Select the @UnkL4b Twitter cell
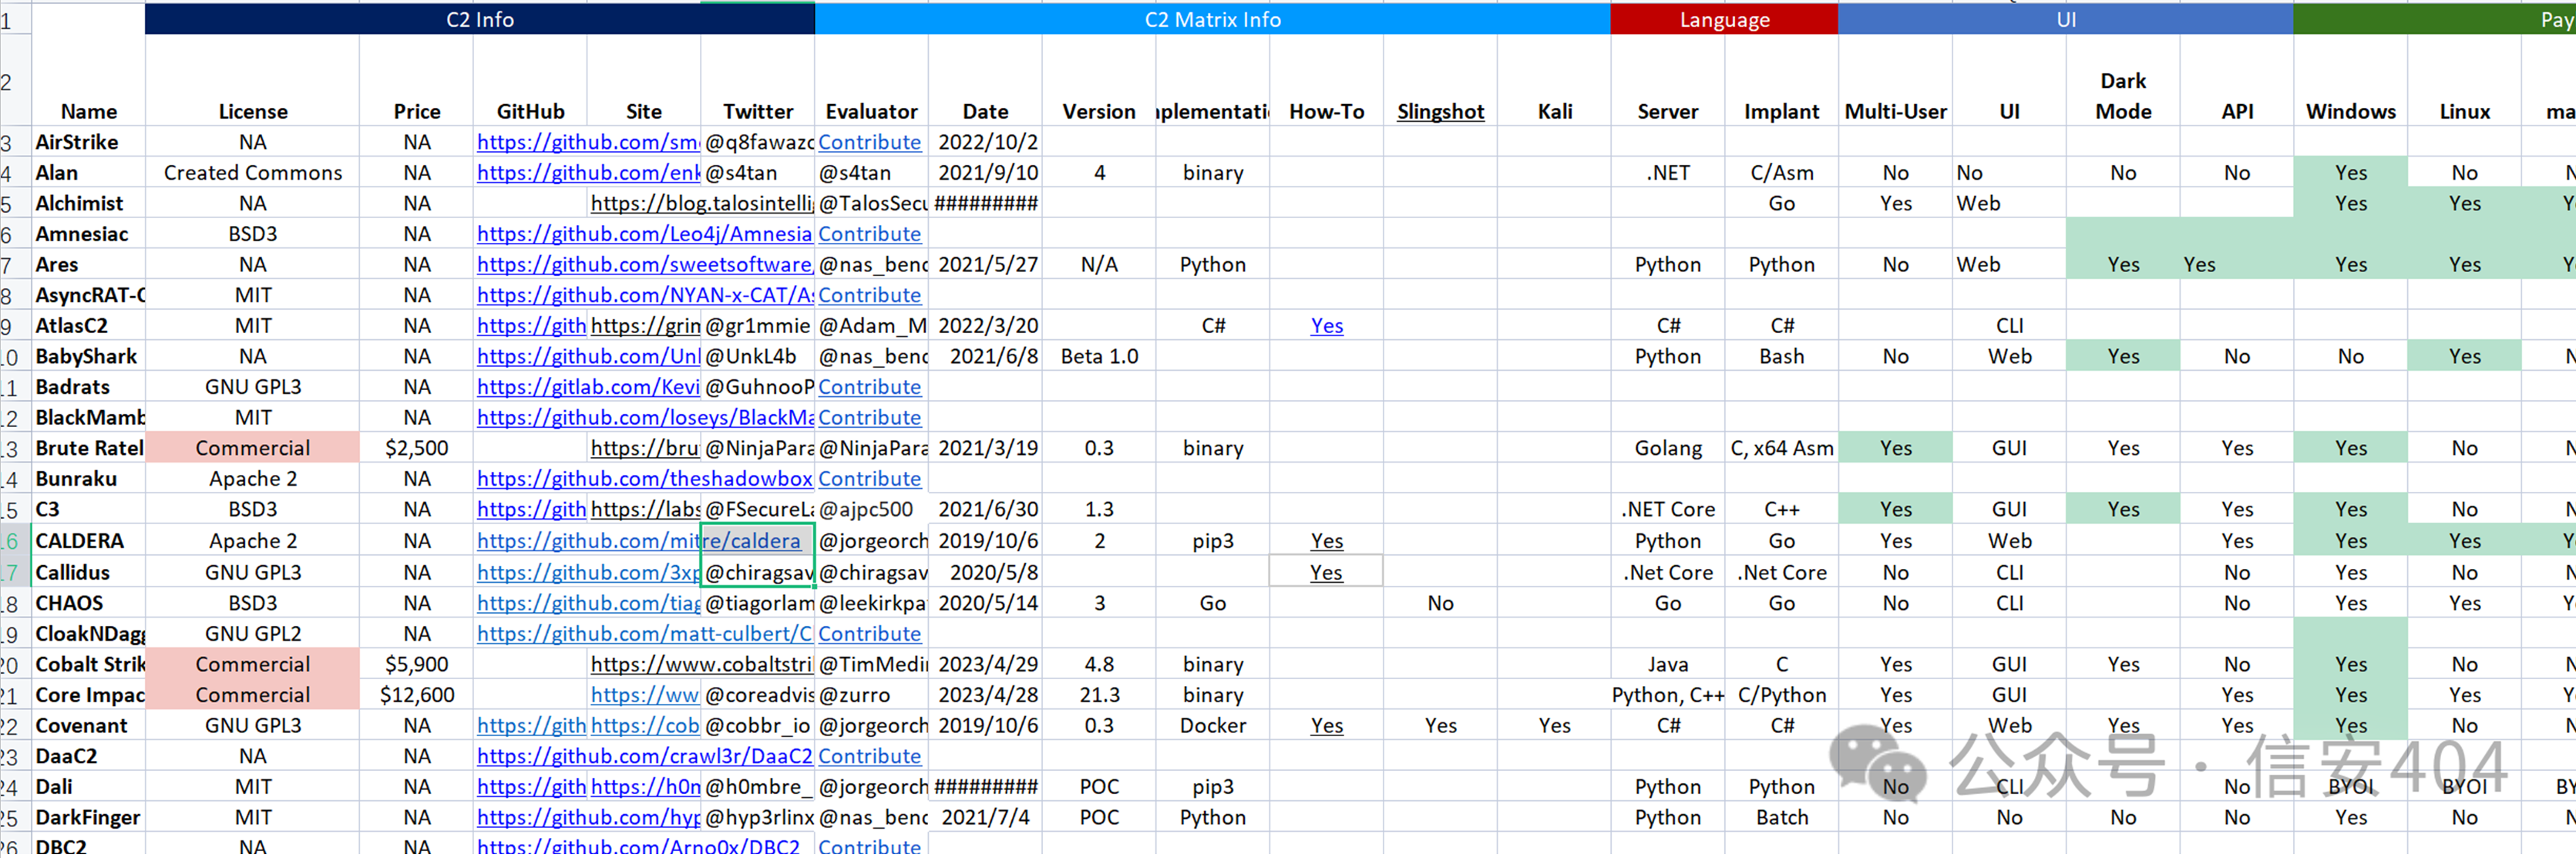 pos(757,357)
